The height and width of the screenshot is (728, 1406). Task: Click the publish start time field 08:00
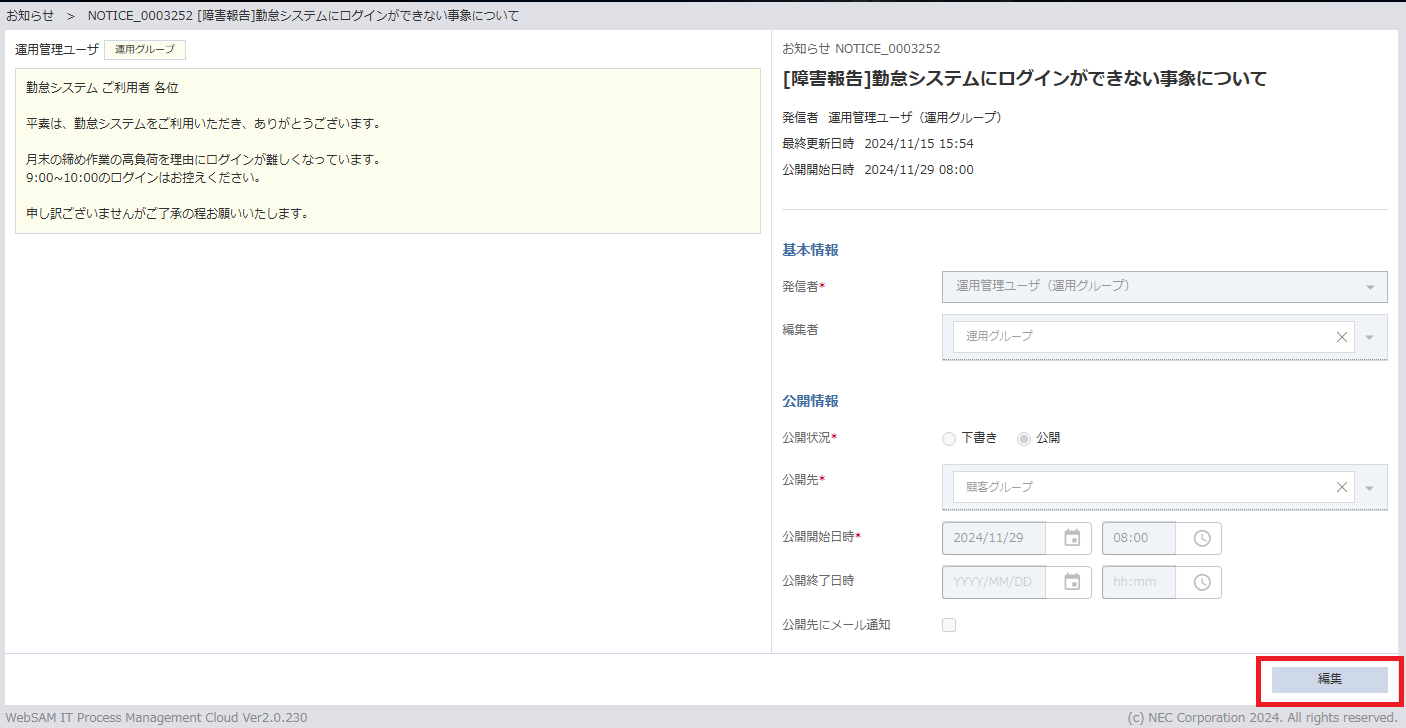point(1138,538)
